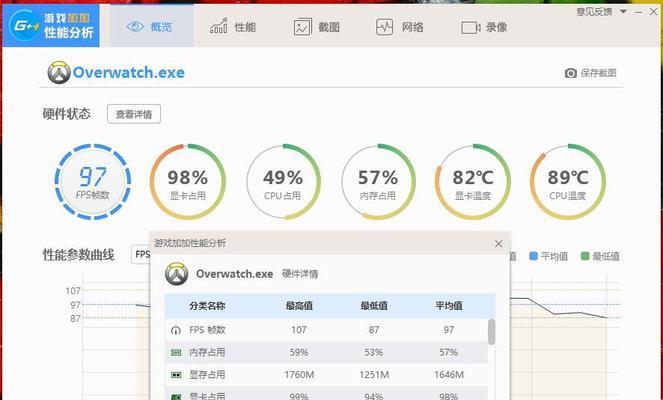663x400 pixels.
Task: Click the 最低值 column header in table
Action: pyautogui.click(x=374, y=306)
